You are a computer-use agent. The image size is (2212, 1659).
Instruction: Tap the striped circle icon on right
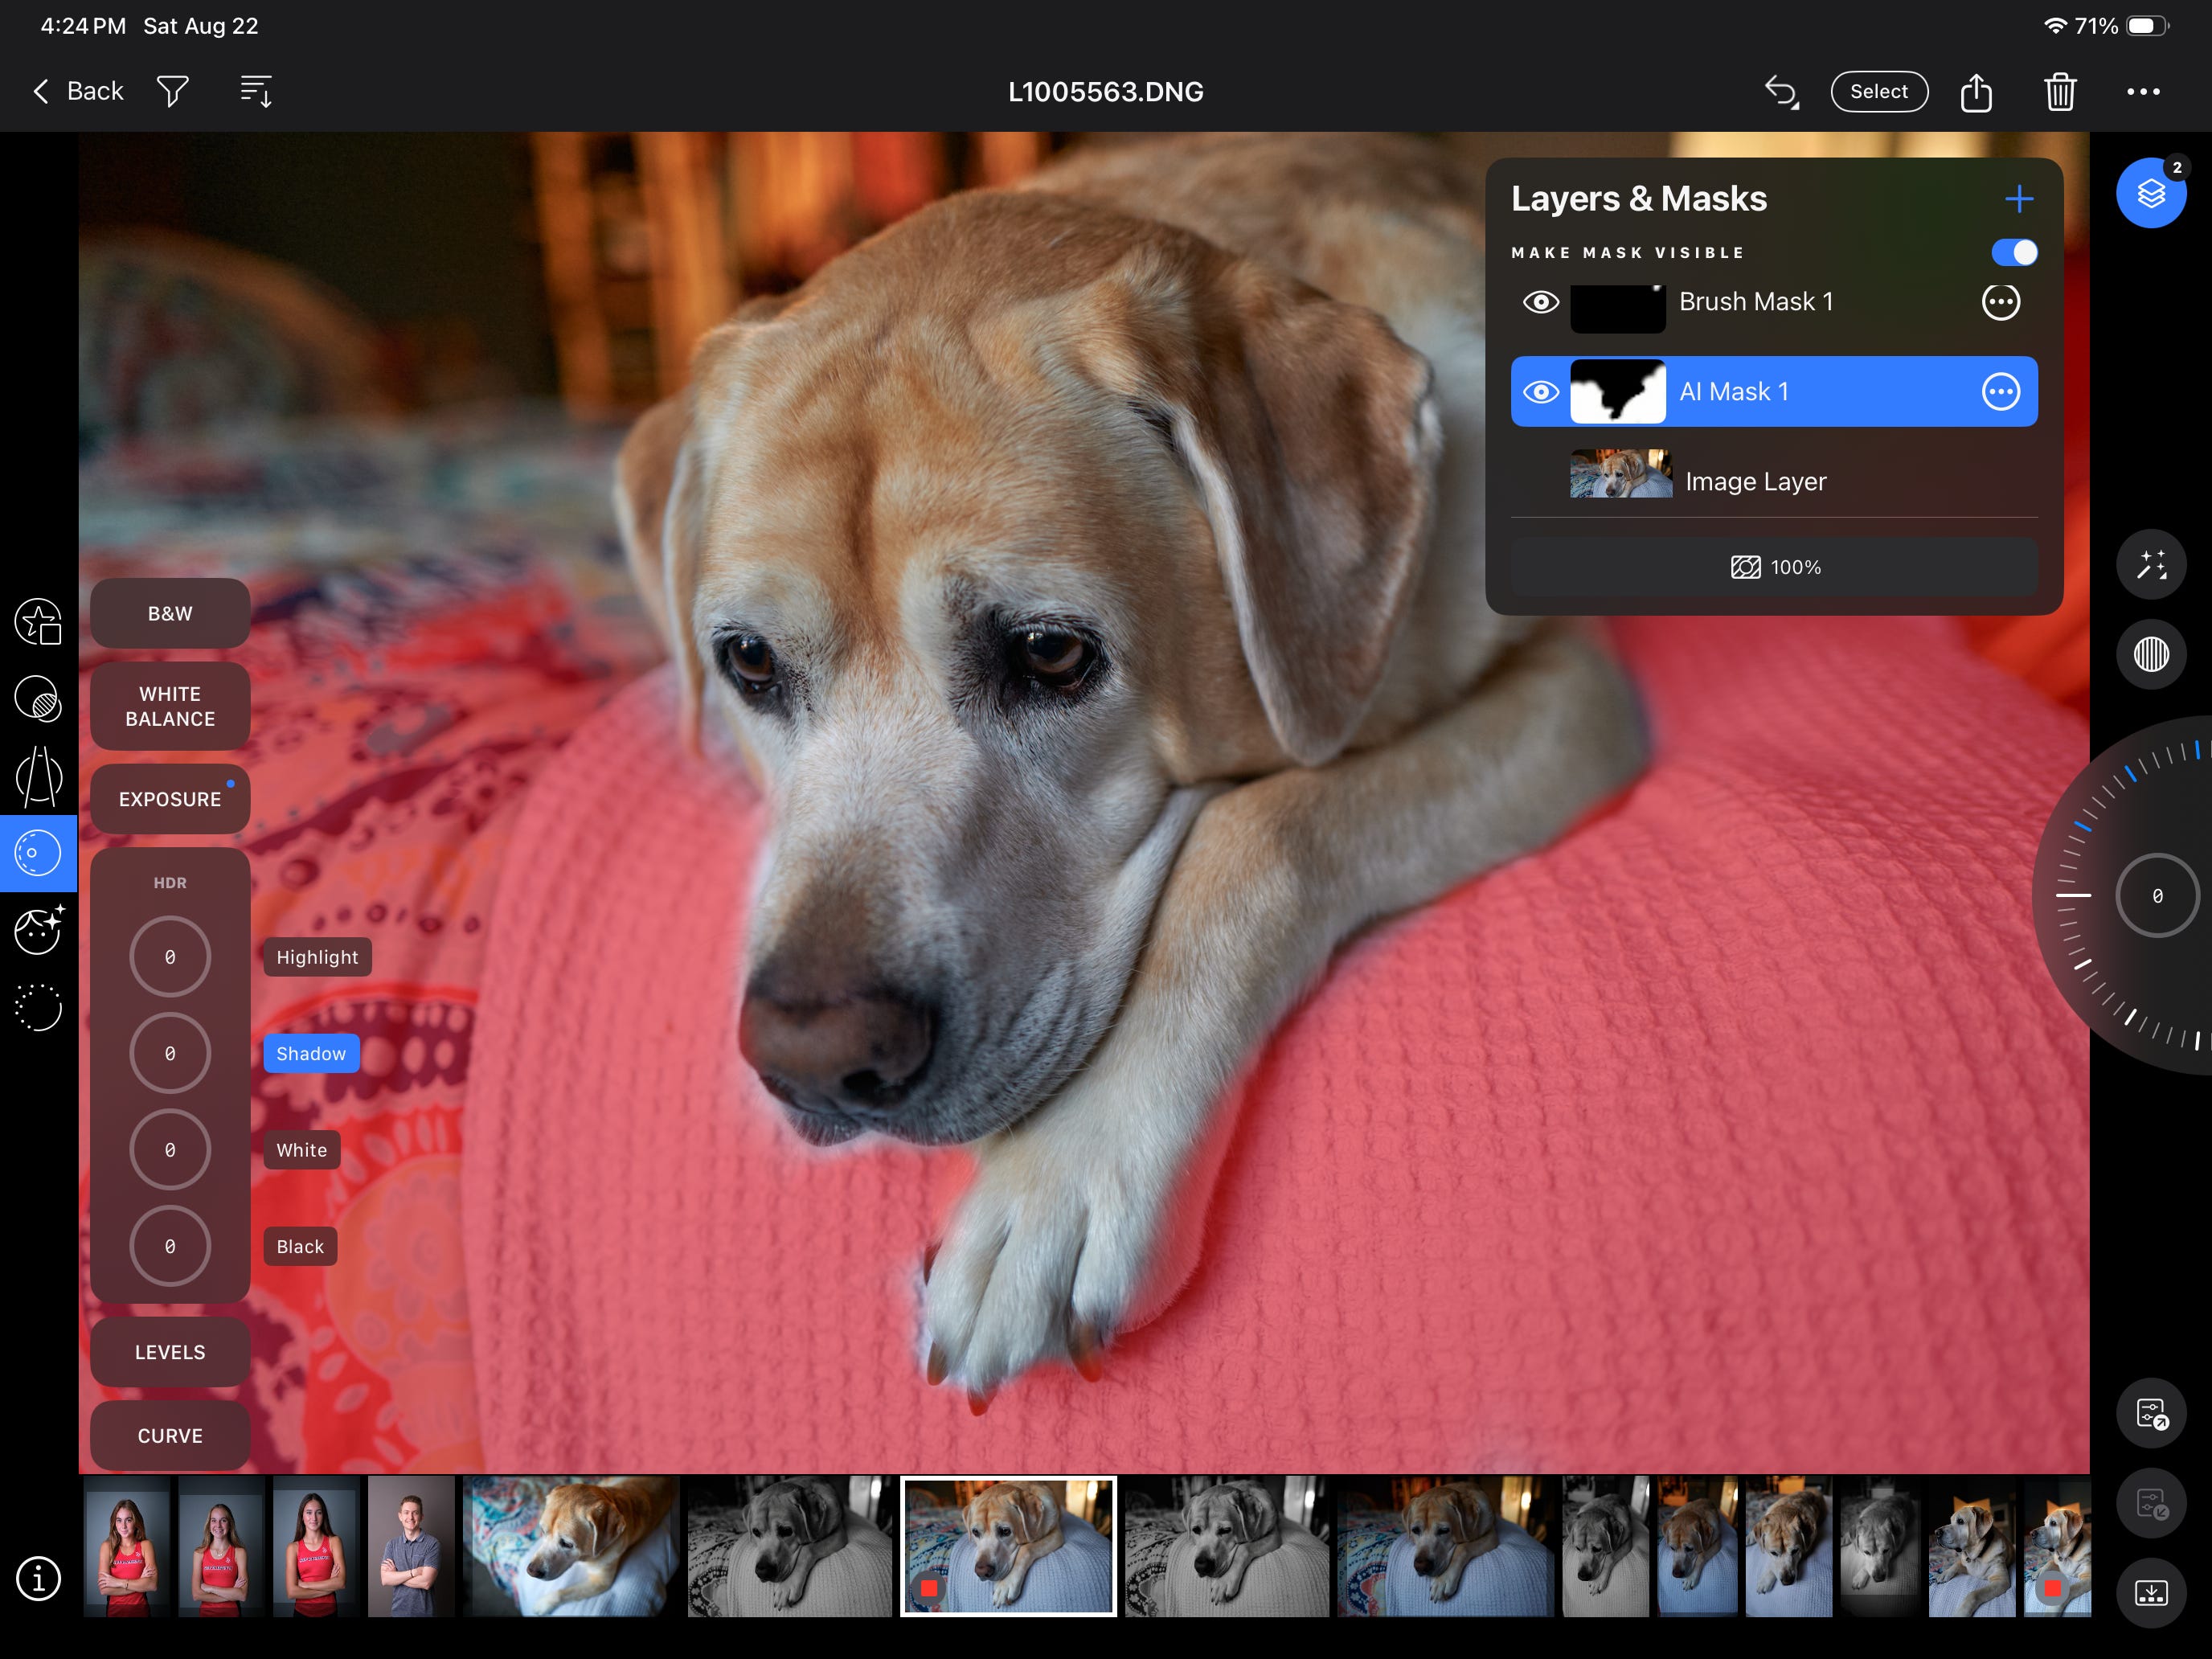(x=2151, y=655)
